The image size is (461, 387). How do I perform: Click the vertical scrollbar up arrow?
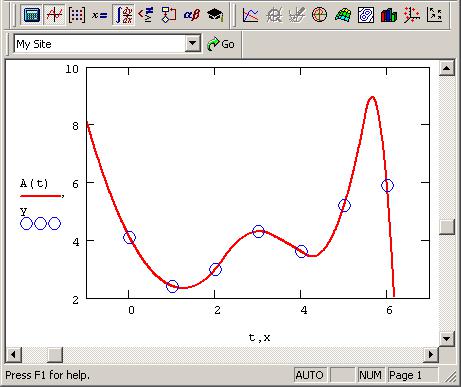tap(447, 68)
